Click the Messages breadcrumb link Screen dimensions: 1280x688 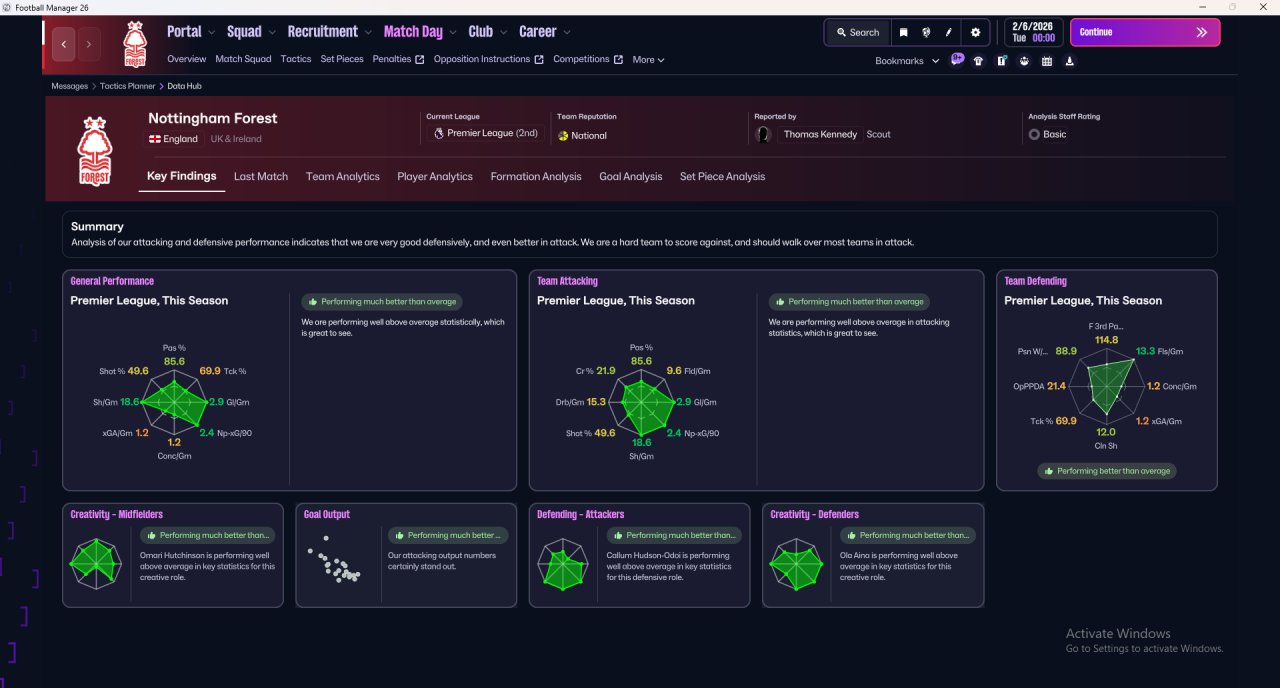(x=70, y=86)
